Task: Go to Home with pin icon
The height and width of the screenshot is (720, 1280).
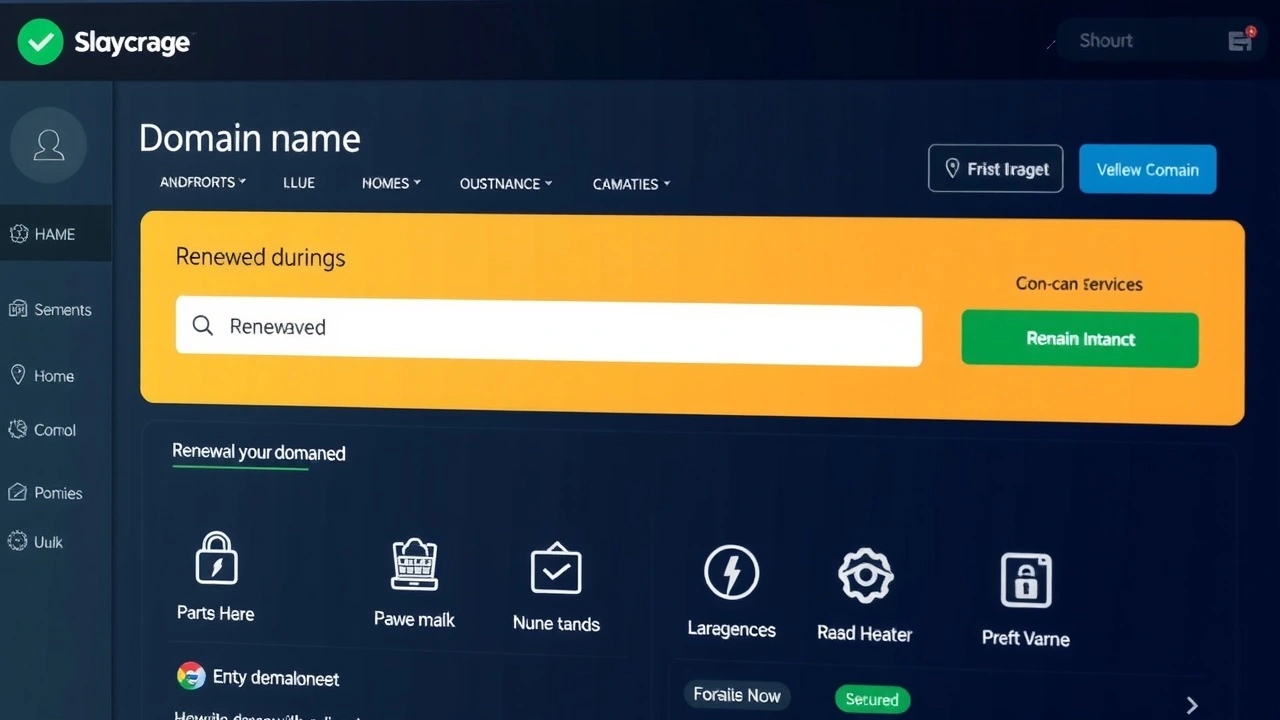Action: pyautogui.click(x=42, y=376)
